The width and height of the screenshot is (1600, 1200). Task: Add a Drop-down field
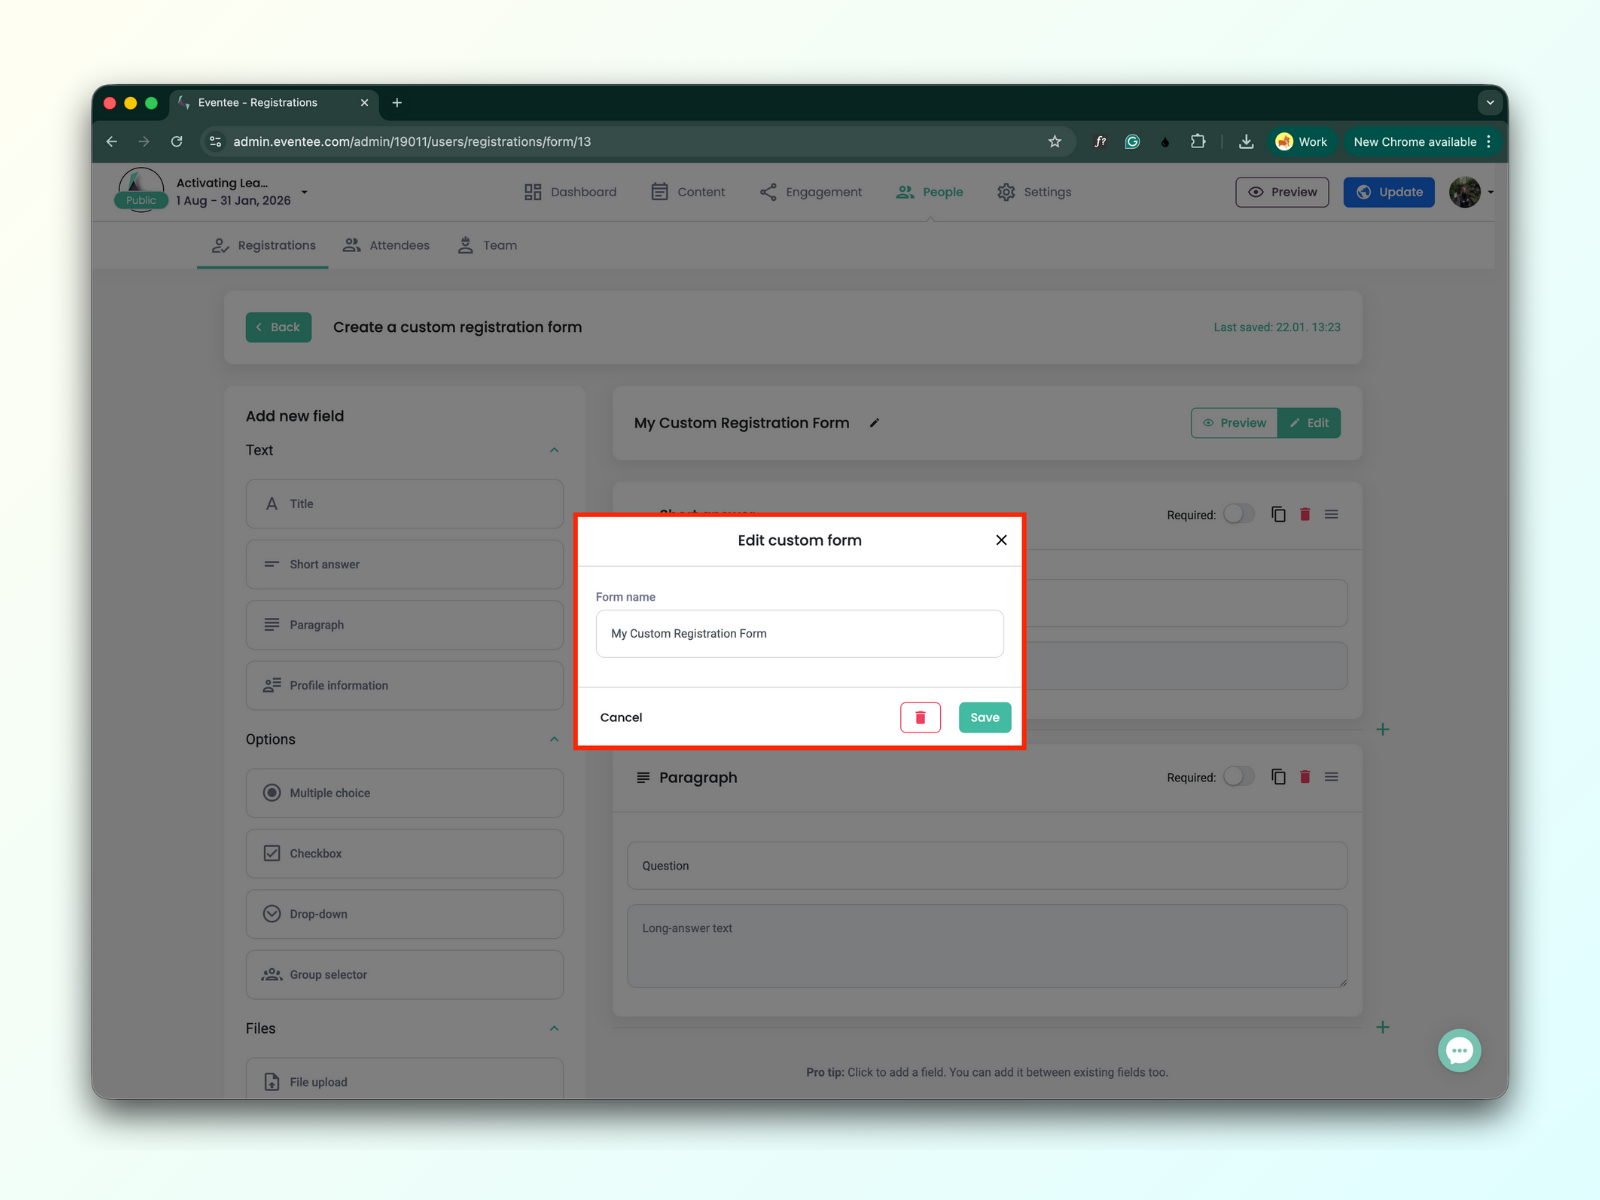click(x=405, y=914)
